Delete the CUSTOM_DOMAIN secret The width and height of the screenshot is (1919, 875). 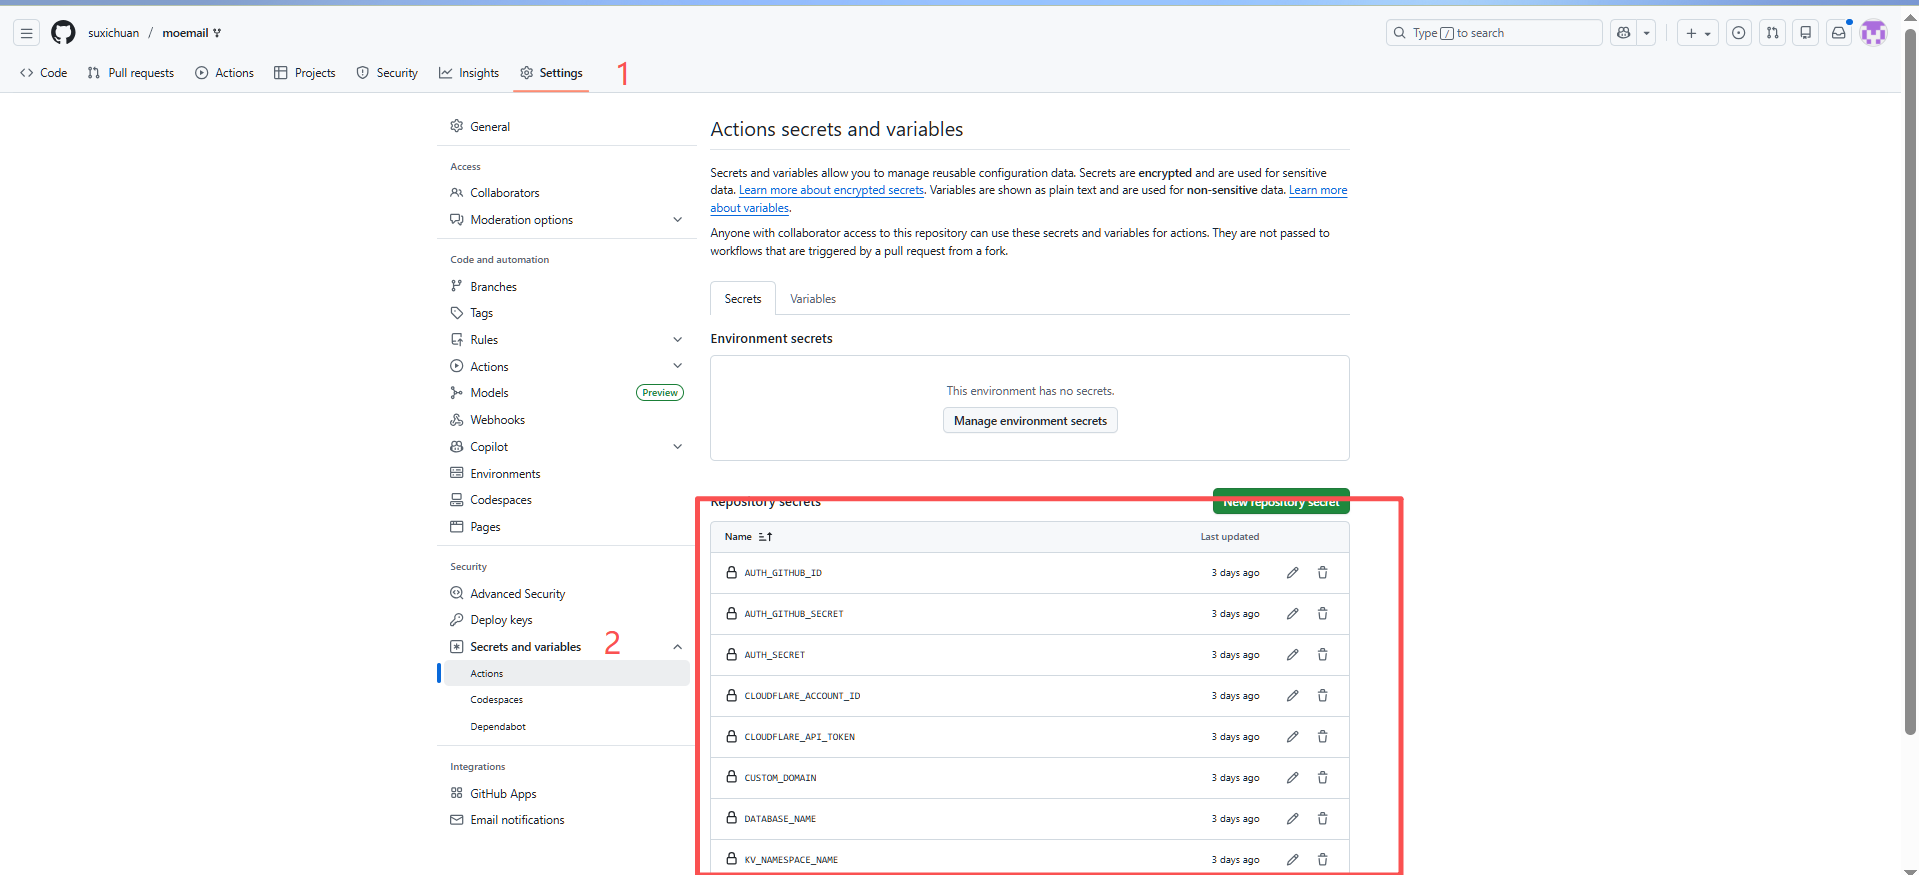(1322, 778)
